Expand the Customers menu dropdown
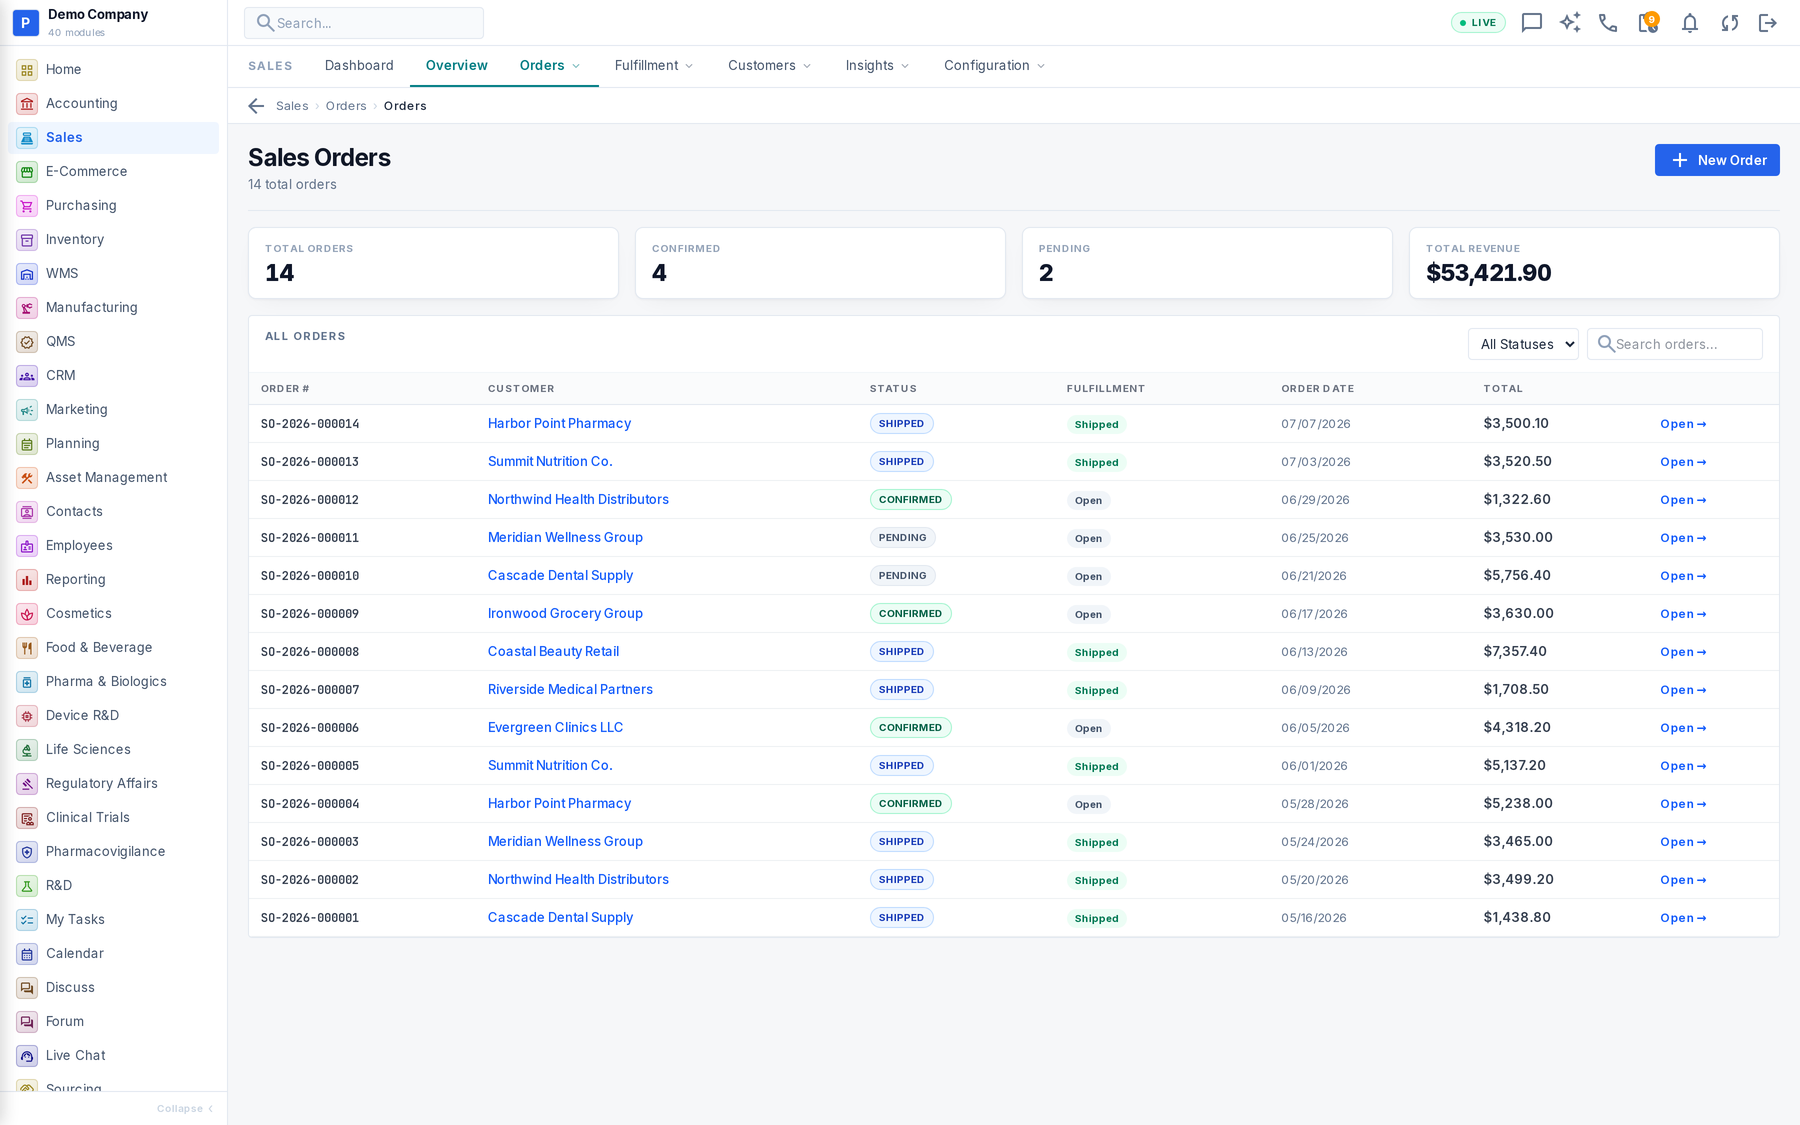This screenshot has width=1800, height=1125. [769, 66]
